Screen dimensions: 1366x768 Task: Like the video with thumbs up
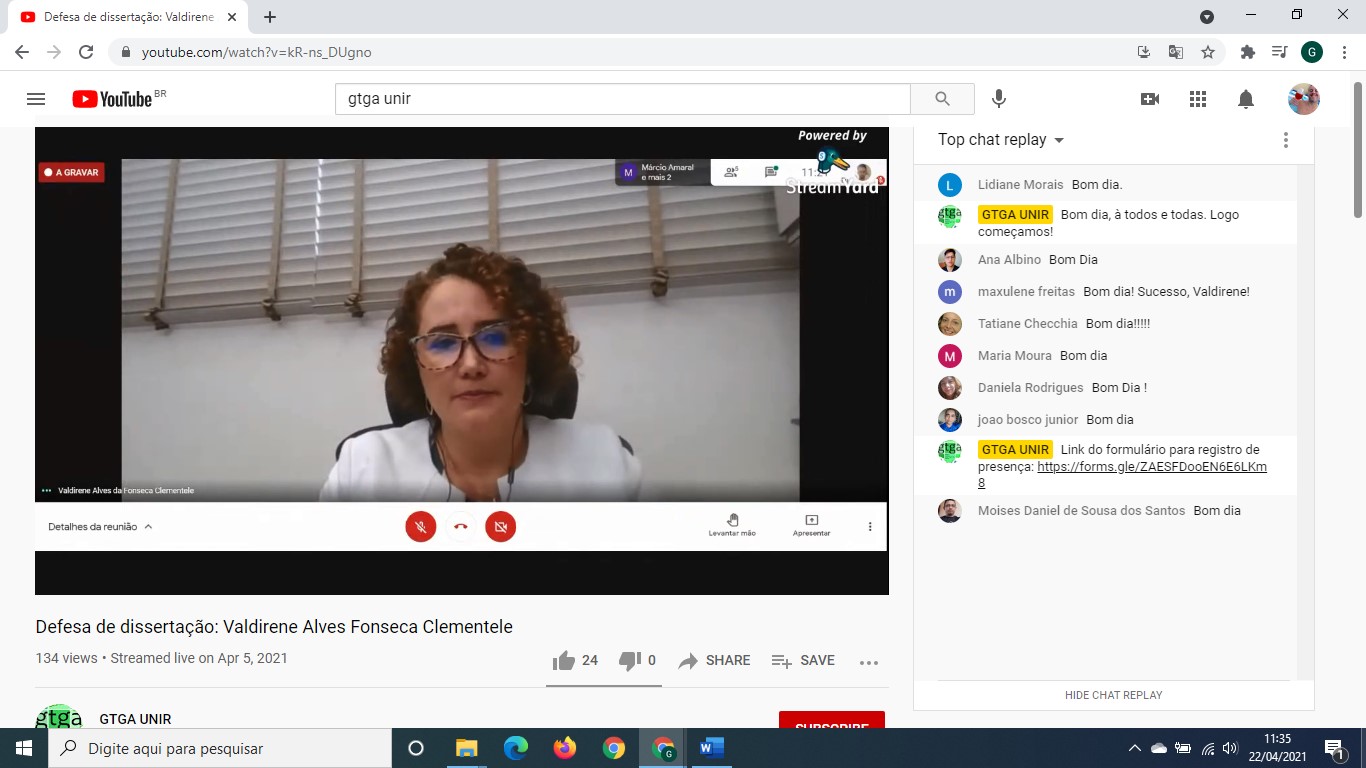(x=565, y=661)
